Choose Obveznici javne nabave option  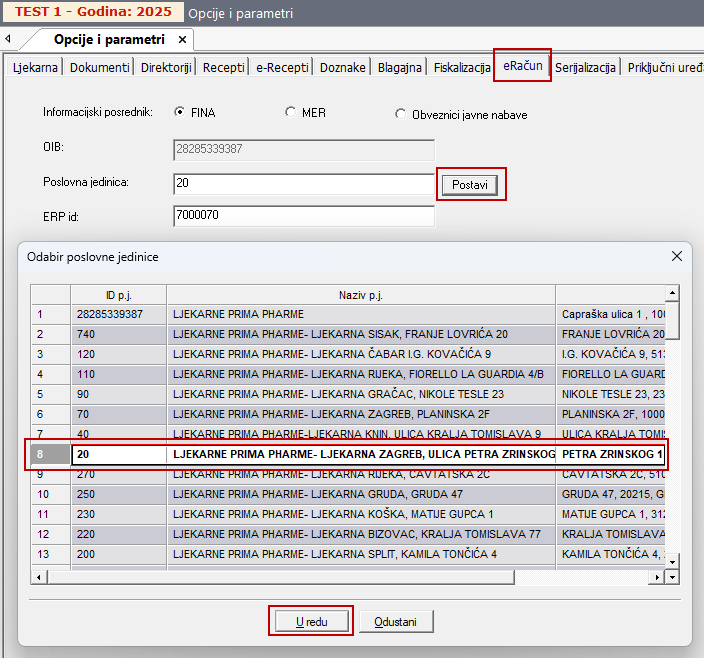tap(401, 114)
